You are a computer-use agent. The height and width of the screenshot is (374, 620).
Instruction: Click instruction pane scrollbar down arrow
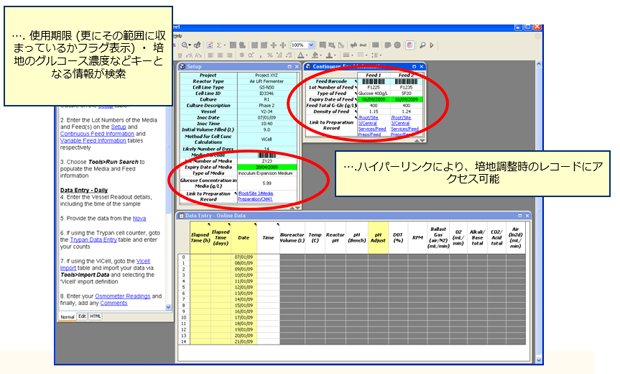click(168, 307)
